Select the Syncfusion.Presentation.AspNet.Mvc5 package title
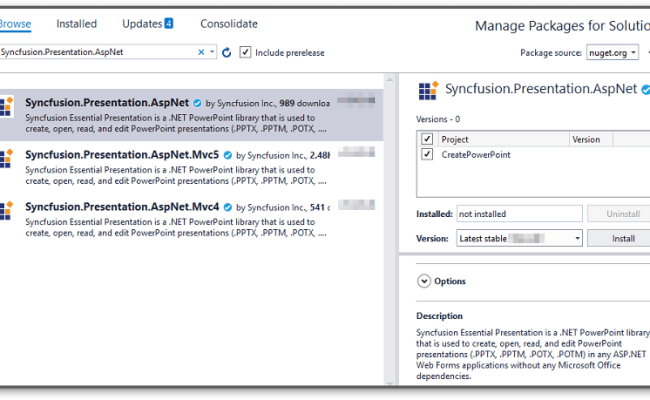 pyautogui.click(x=122, y=155)
